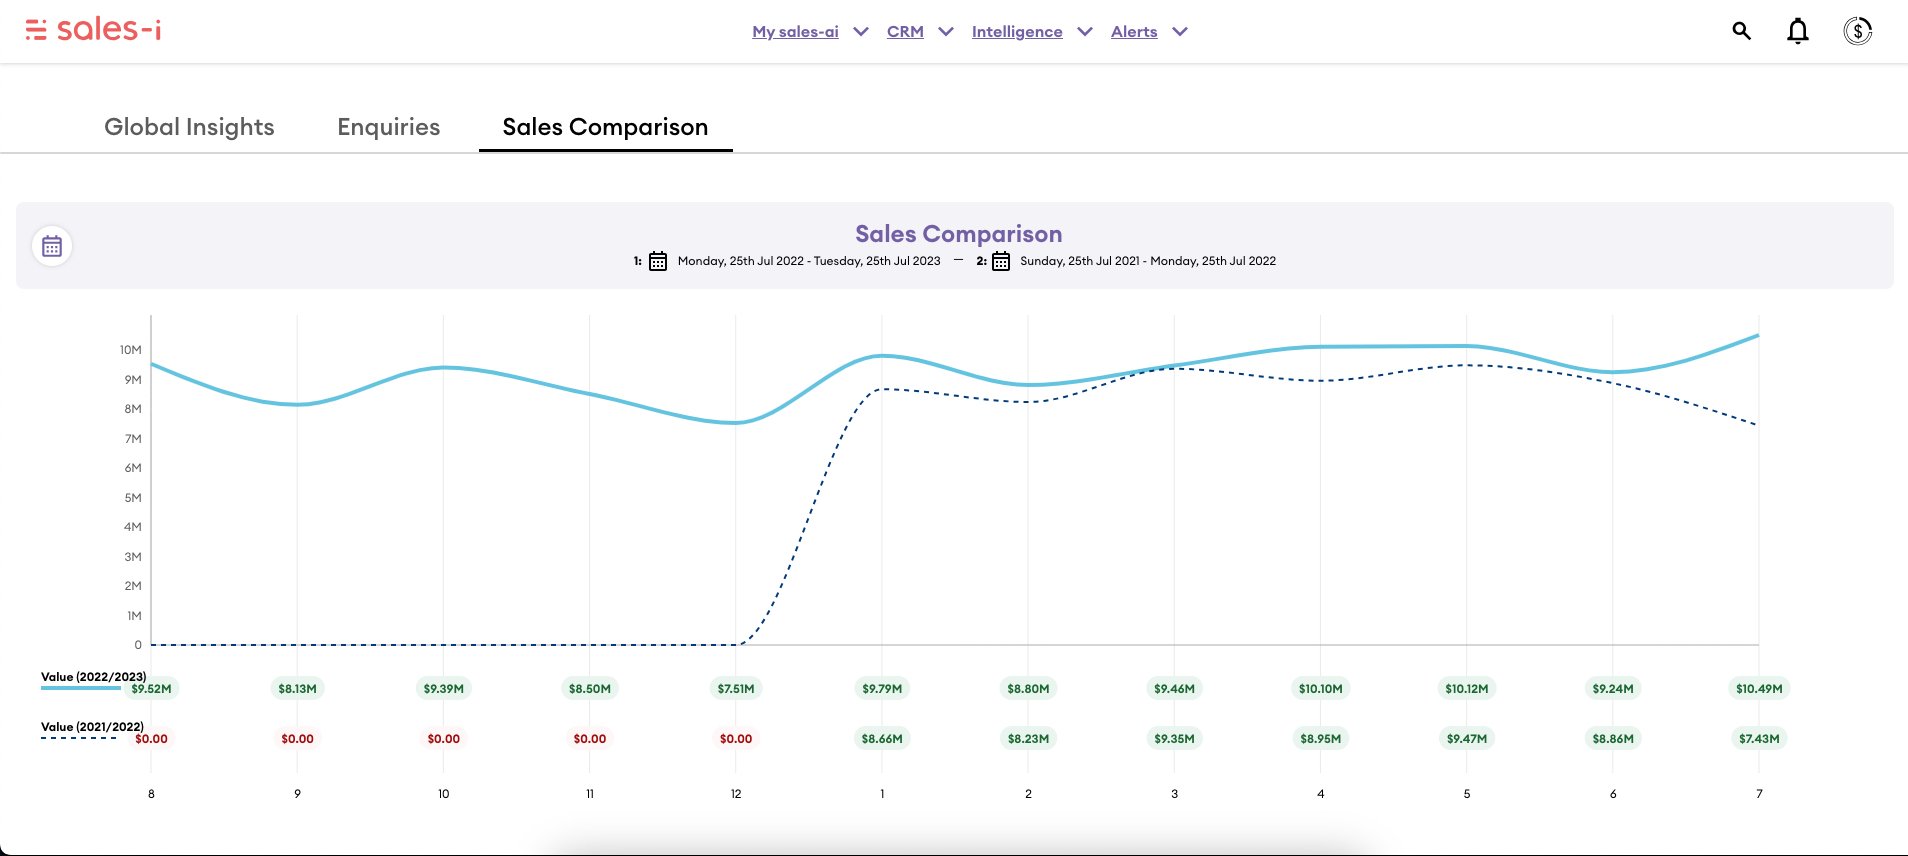Click the sales-i hamburger logo icon
This screenshot has height=856, width=1908.
pyautogui.click(x=36, y=30)
